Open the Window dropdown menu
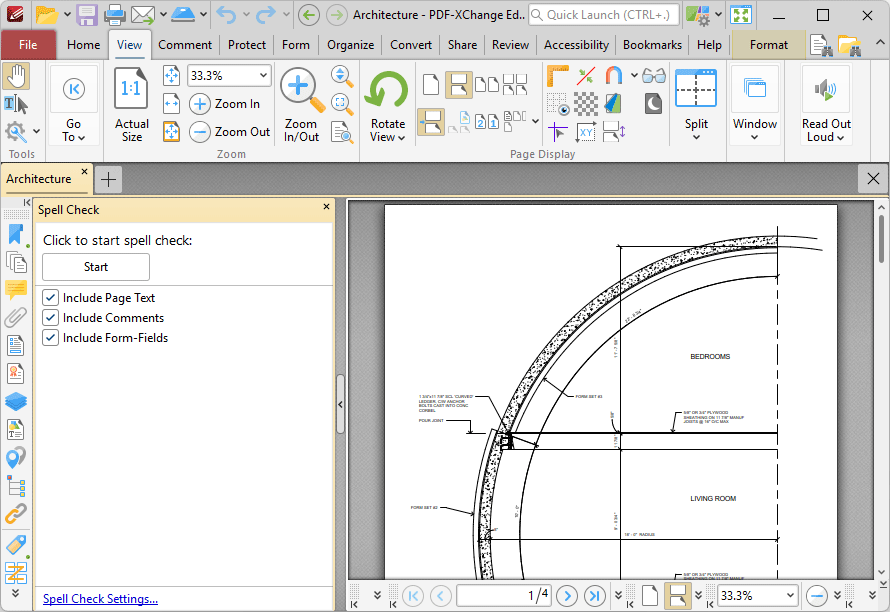Image resolution: width=890 pixels, height=612 pixels. click(x=755, y=105)
